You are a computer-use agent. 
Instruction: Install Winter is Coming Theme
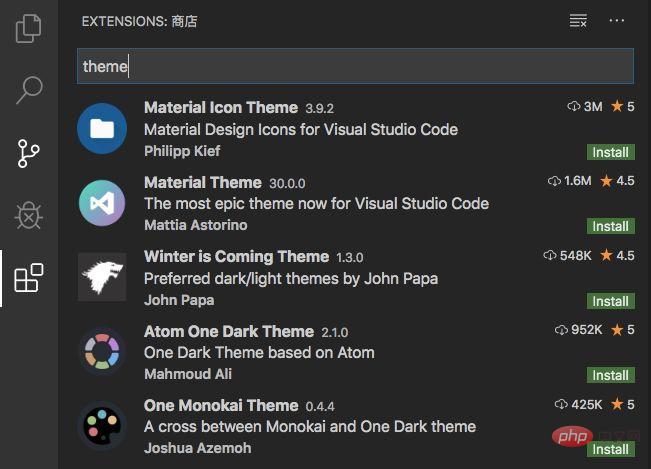(609, 301)
